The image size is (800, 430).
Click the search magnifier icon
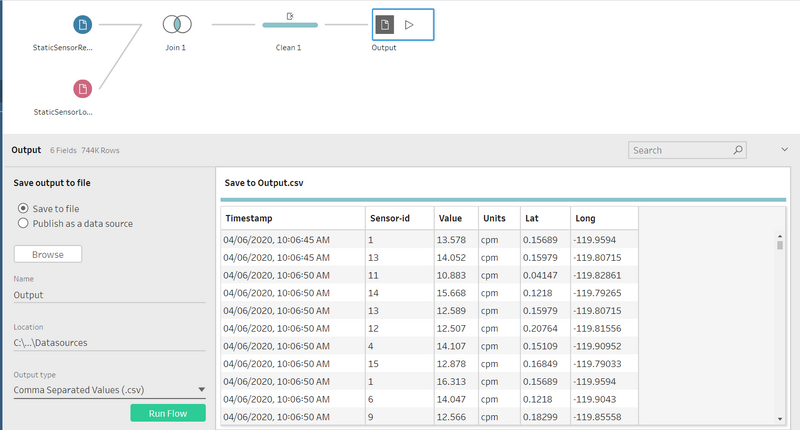tap(738, 150)
